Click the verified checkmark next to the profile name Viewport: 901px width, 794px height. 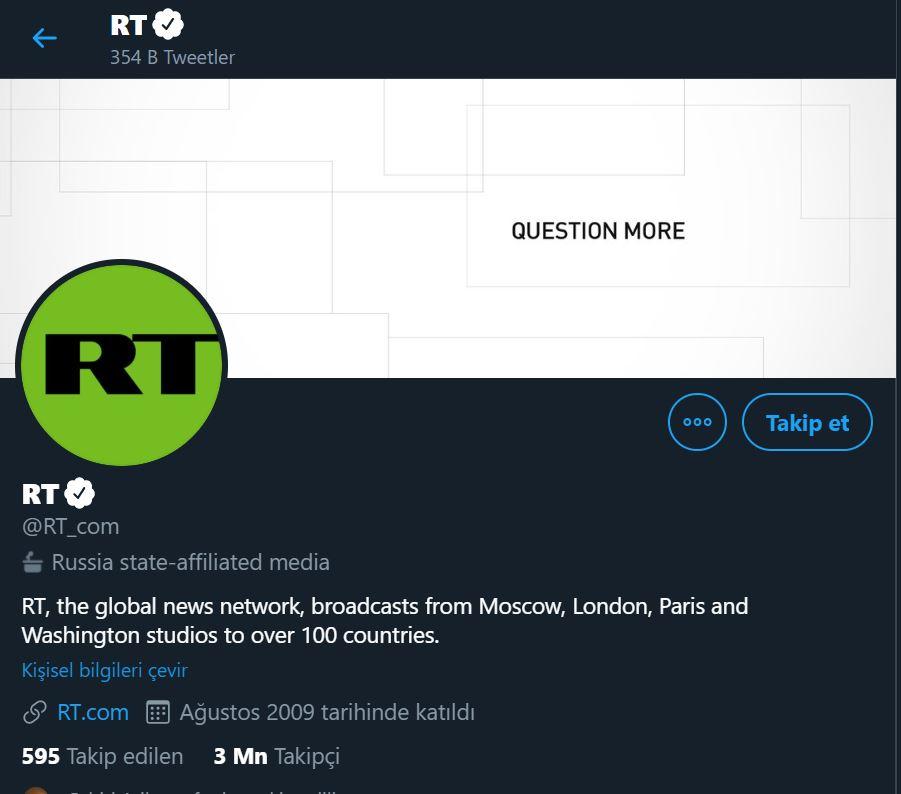pyautogui.click(x=79, y=491)
